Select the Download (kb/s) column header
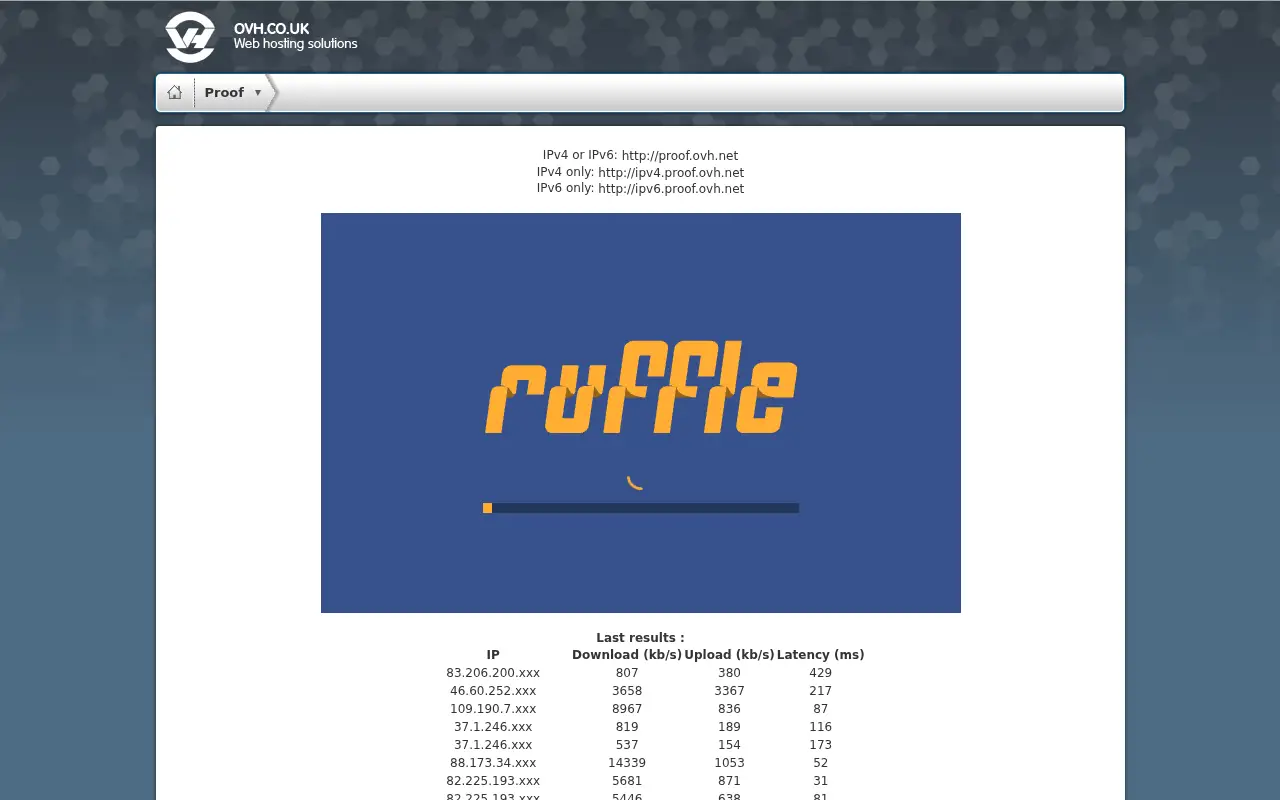 (627, 655)
